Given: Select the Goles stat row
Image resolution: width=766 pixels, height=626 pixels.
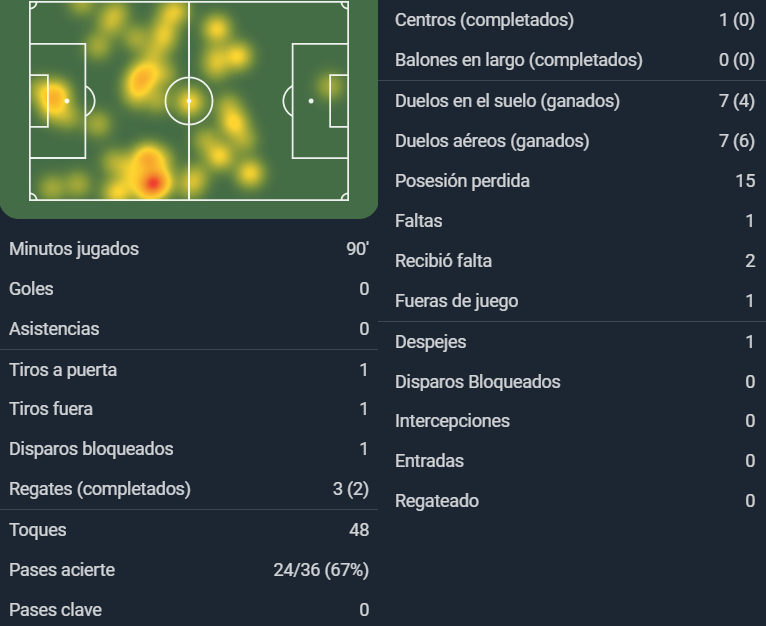Looking at the screenshot, I should (189, 289).
